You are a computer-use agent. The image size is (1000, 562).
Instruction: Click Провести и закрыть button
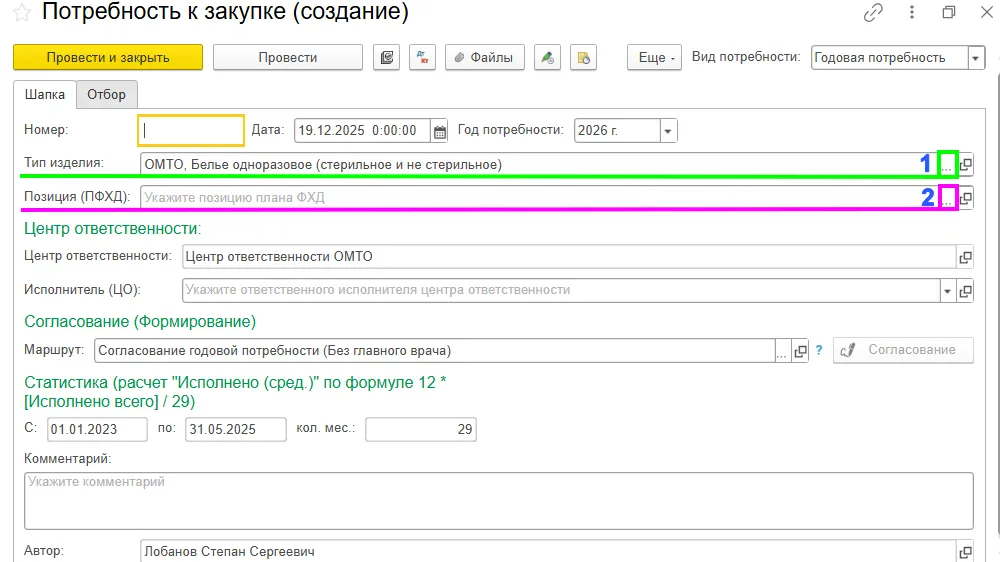(x=108, y=57)
